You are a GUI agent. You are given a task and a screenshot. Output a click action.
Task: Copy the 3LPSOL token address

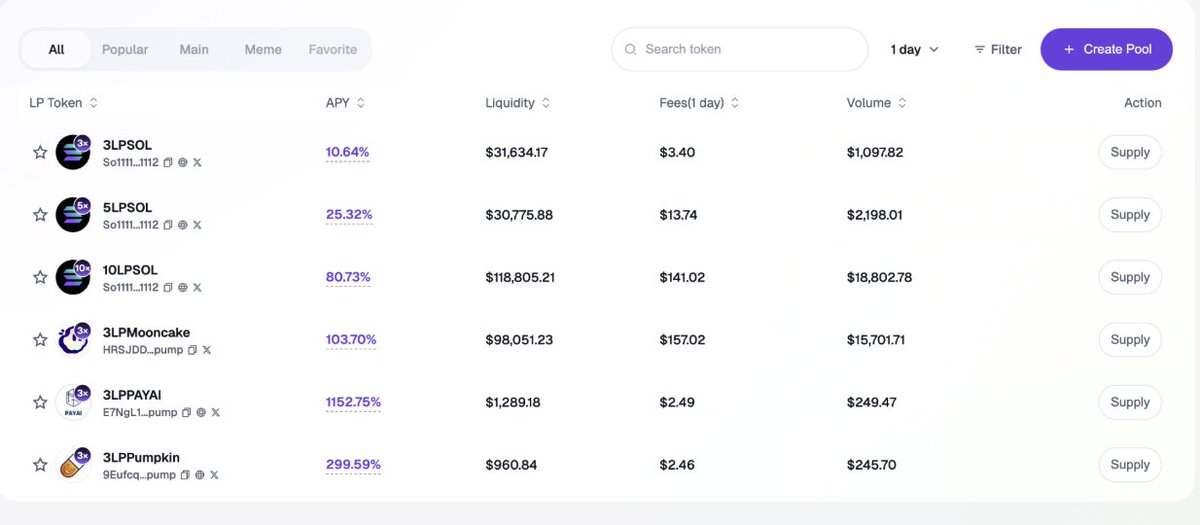point(168,162)
